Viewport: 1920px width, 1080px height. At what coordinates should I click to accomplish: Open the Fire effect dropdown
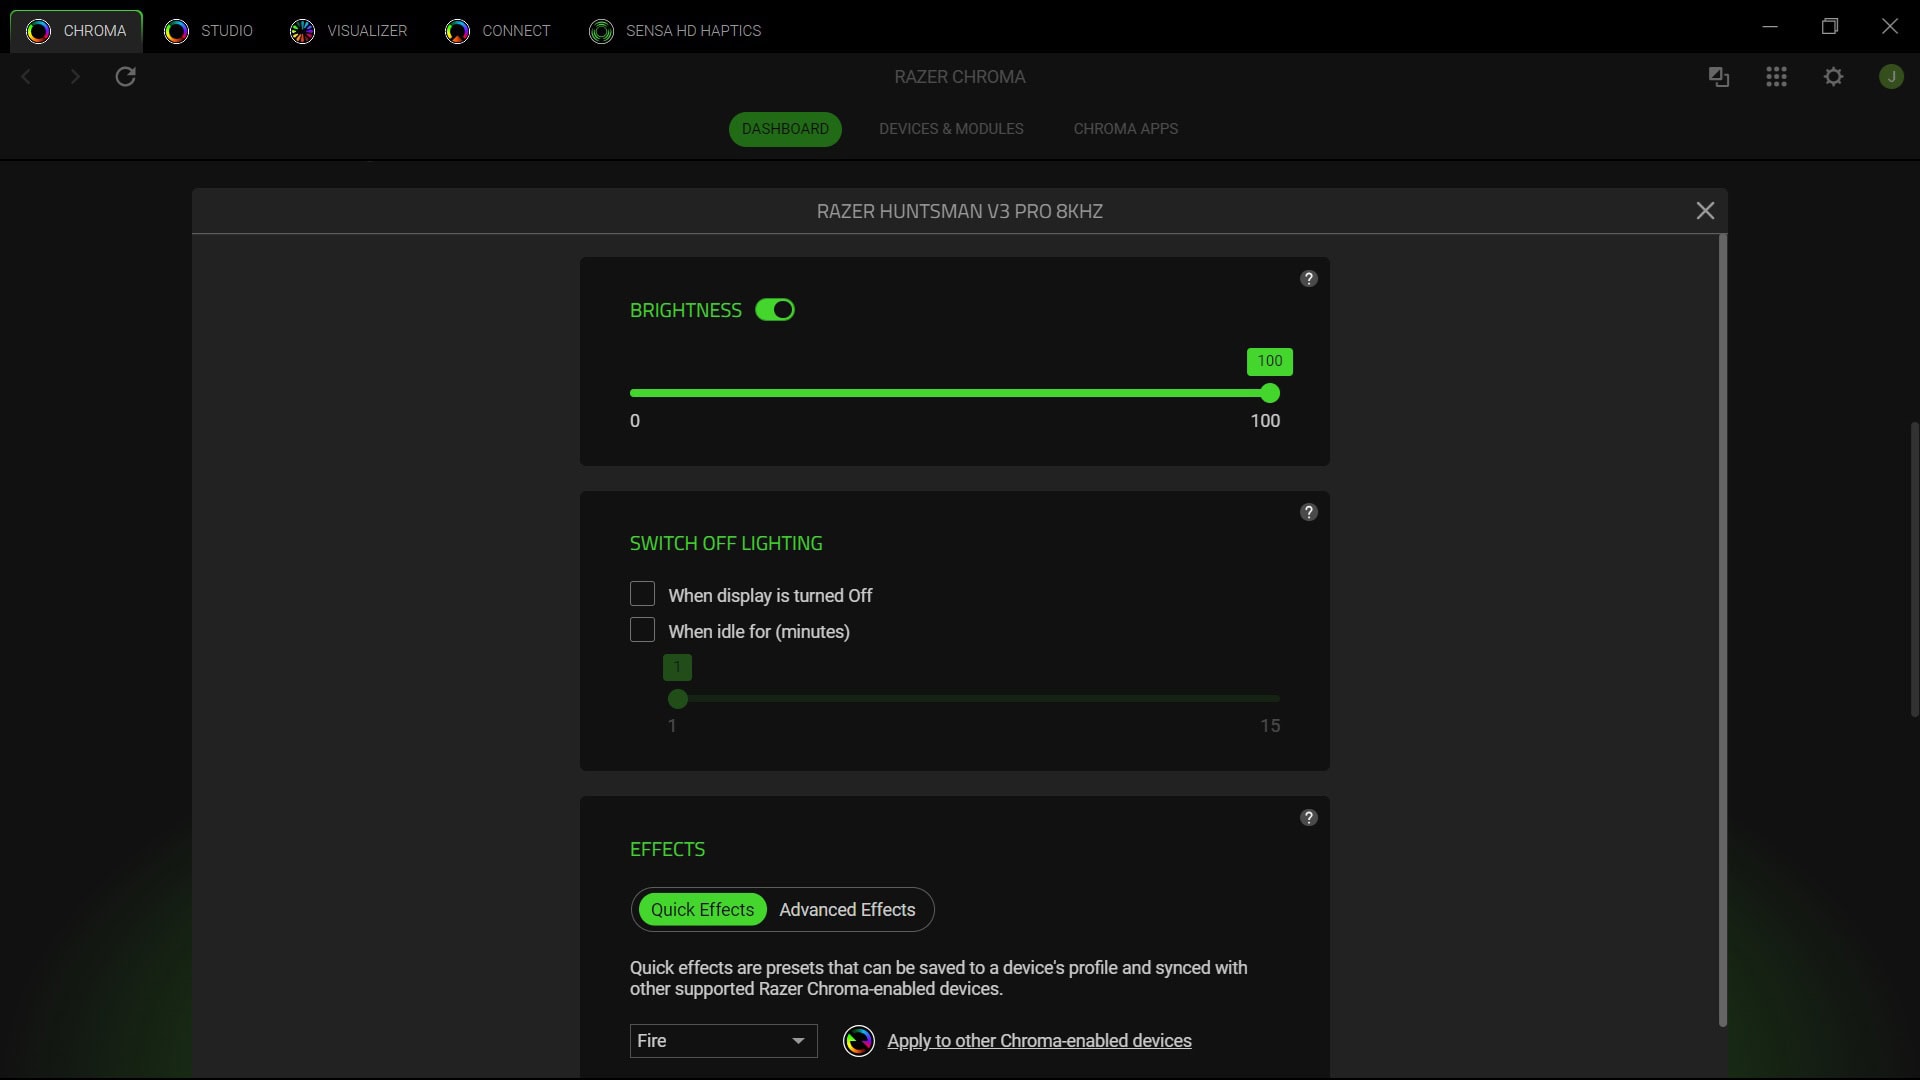(x=722, y=1040)
